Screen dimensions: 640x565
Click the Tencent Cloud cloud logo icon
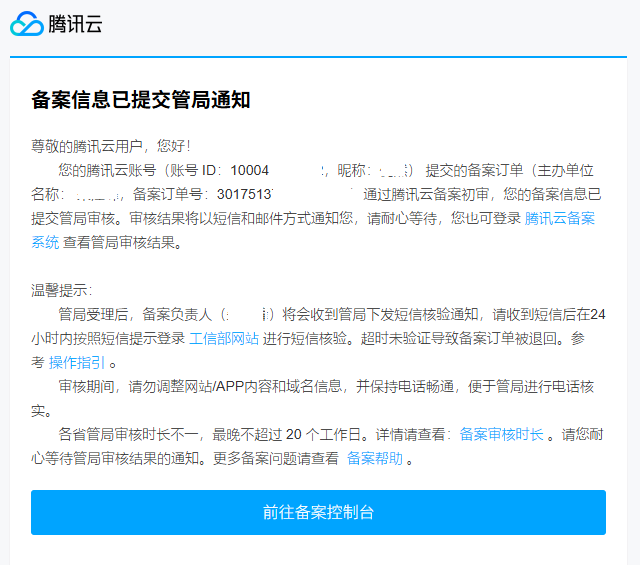coord(26,25)
